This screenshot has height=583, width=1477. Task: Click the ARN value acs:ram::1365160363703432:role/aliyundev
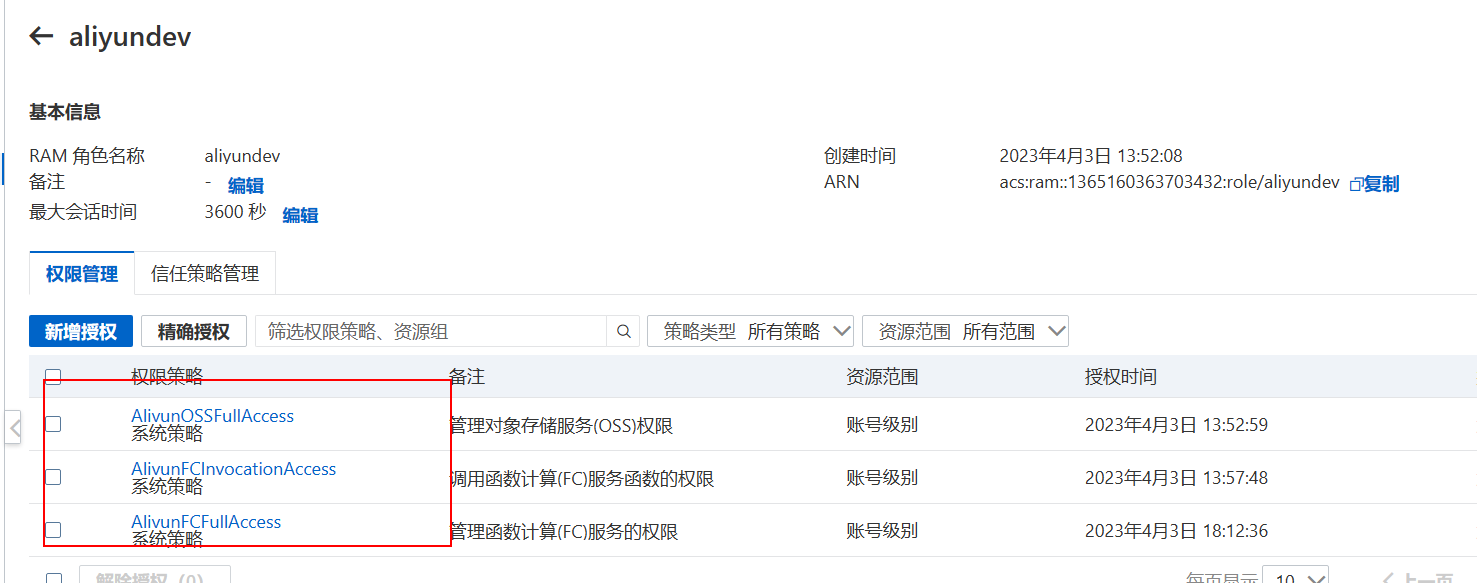(1169, 182)
